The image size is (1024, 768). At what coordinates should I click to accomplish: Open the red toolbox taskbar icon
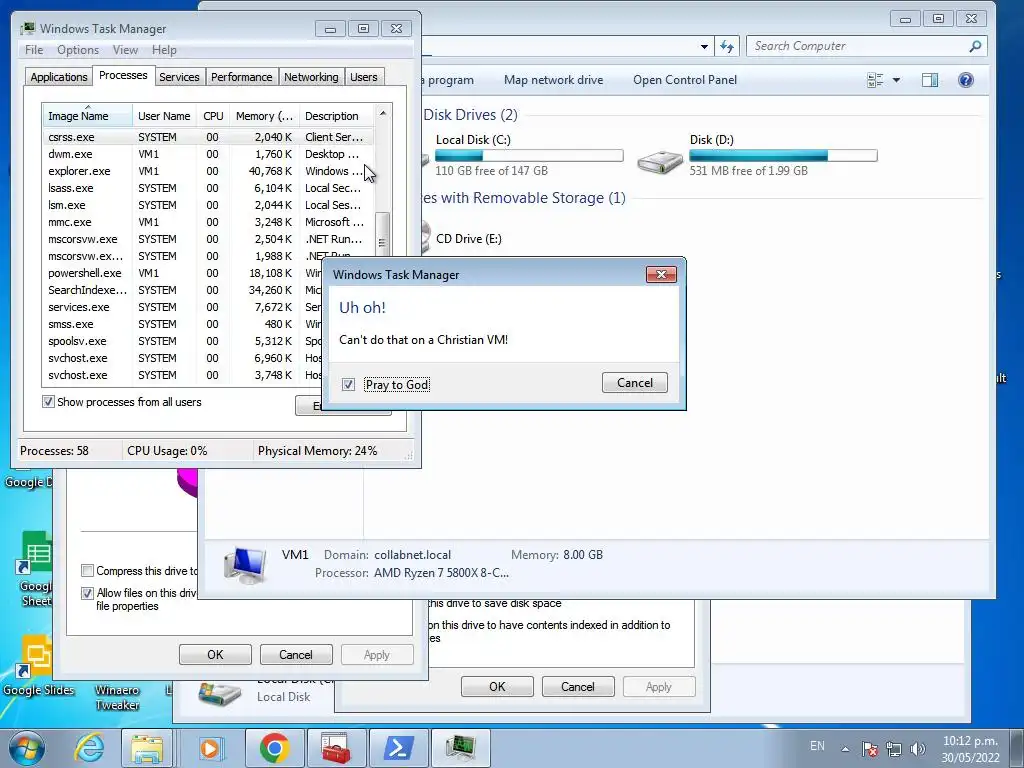(336, 748)
